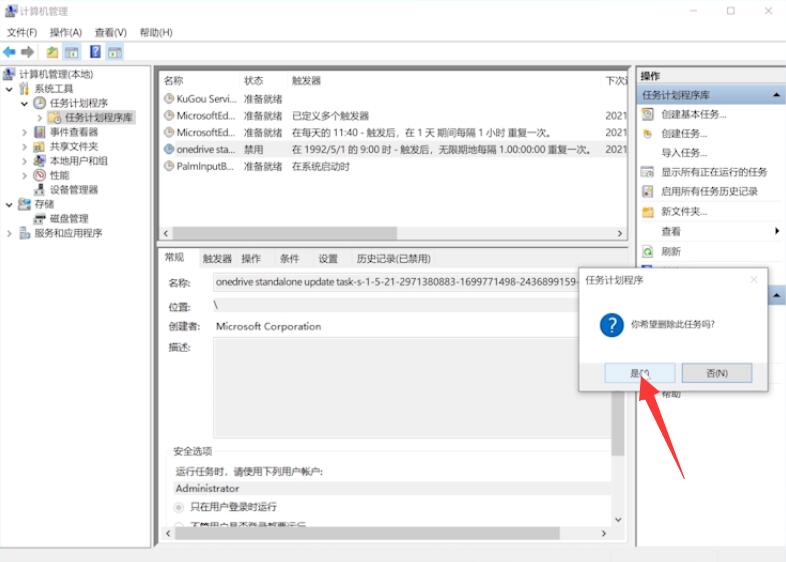Click the back arrow toolbar icon
Viewport: 786px width, 562px height.
[10, 52]
